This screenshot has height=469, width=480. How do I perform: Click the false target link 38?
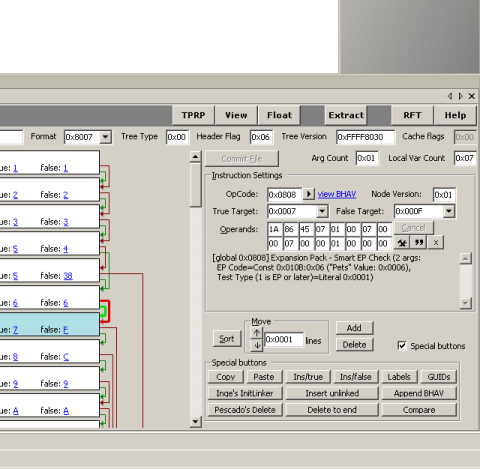coord(68,276)
